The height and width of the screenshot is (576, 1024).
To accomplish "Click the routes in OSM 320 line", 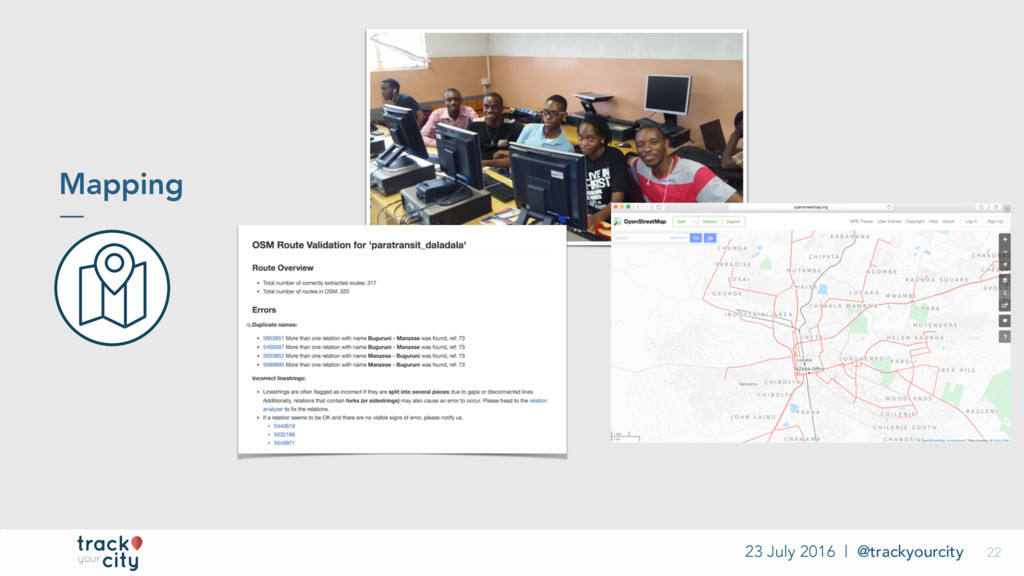I will (x=306, y=291).
